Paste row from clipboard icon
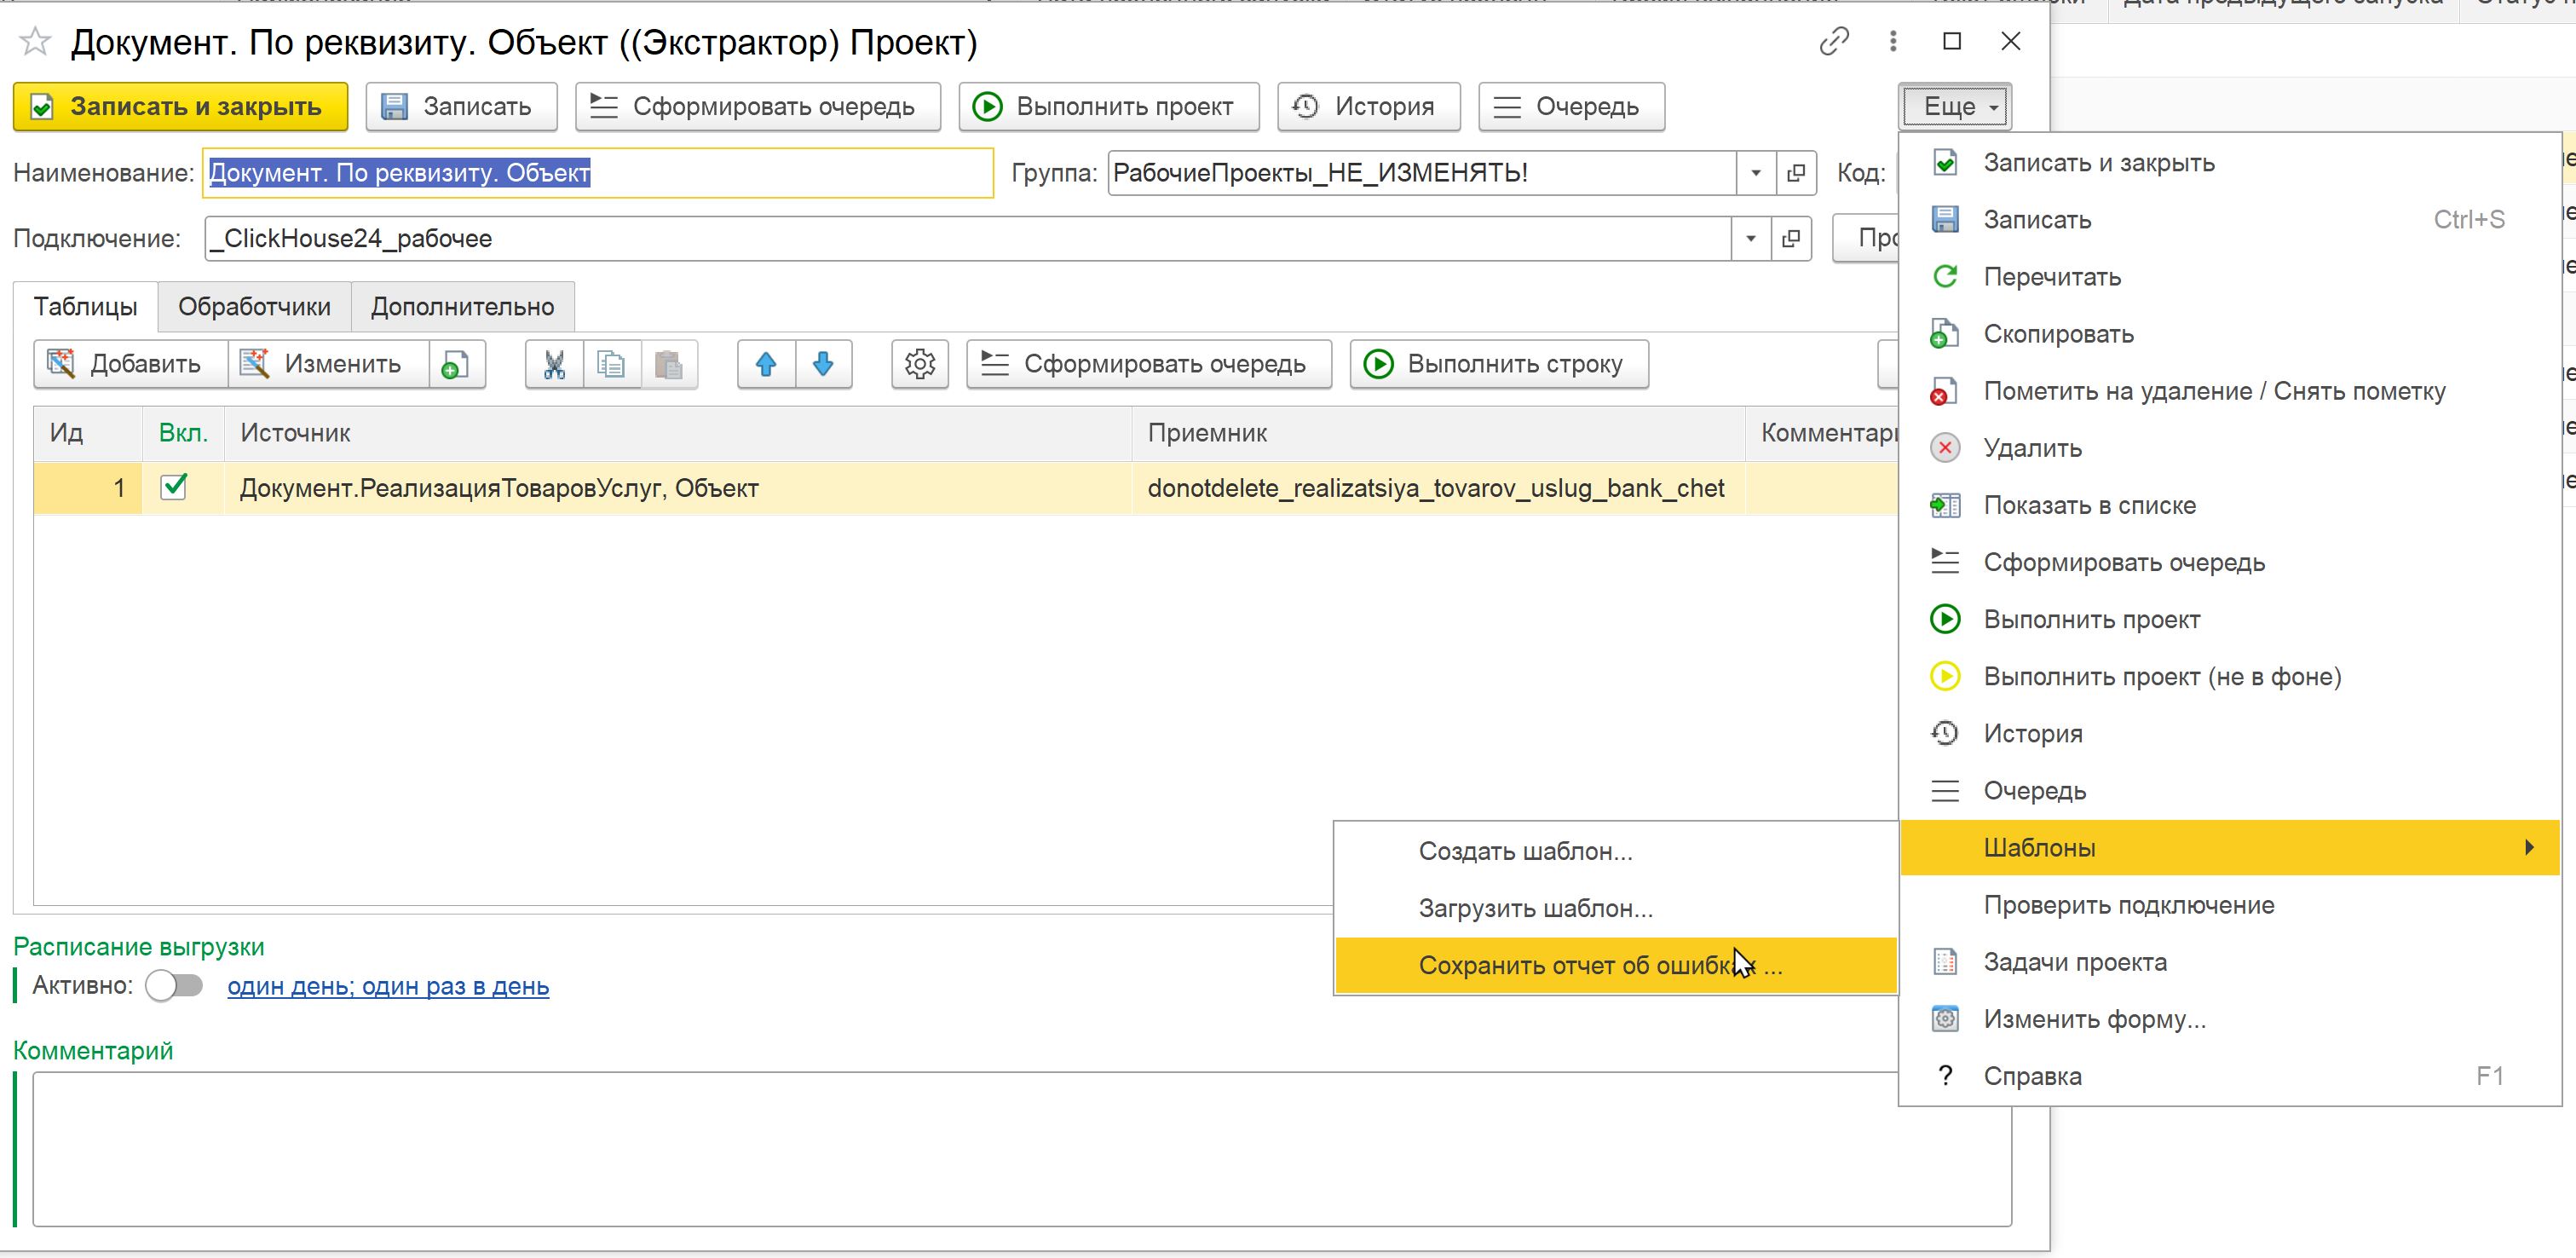Screen dimensions: 2576x1258 [668, 364]
